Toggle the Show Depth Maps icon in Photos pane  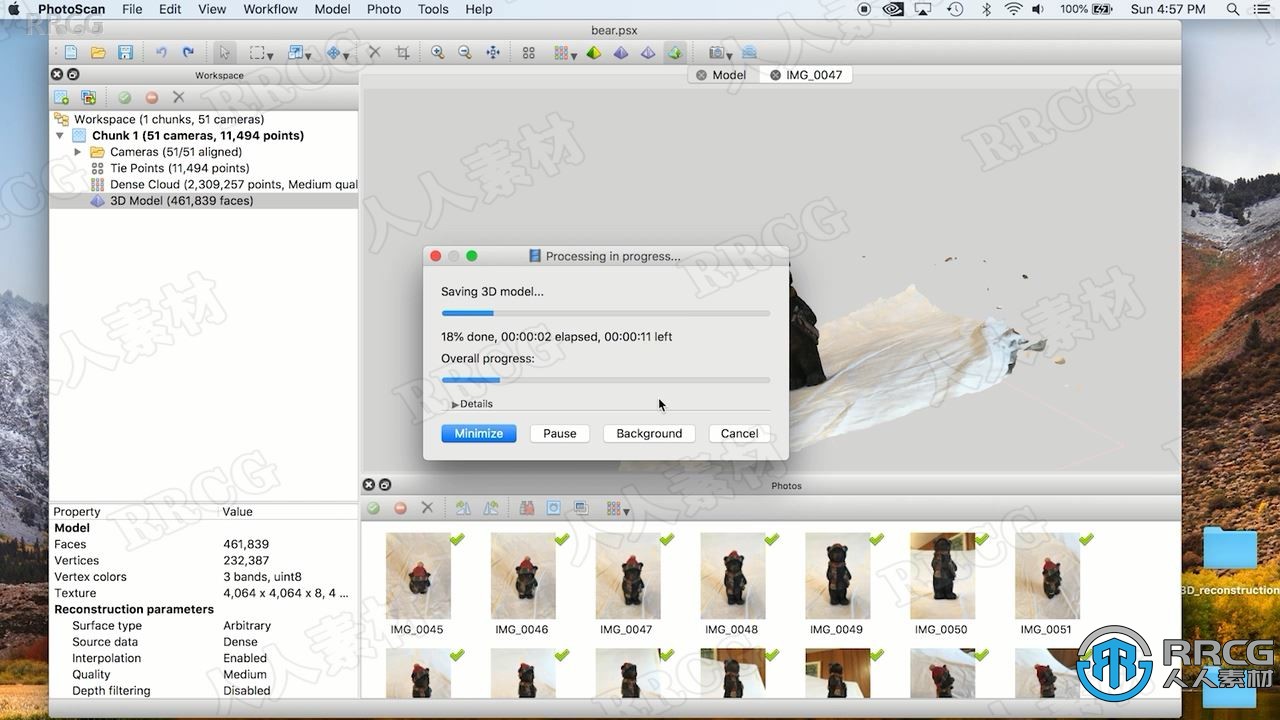(x=581, y=508)
